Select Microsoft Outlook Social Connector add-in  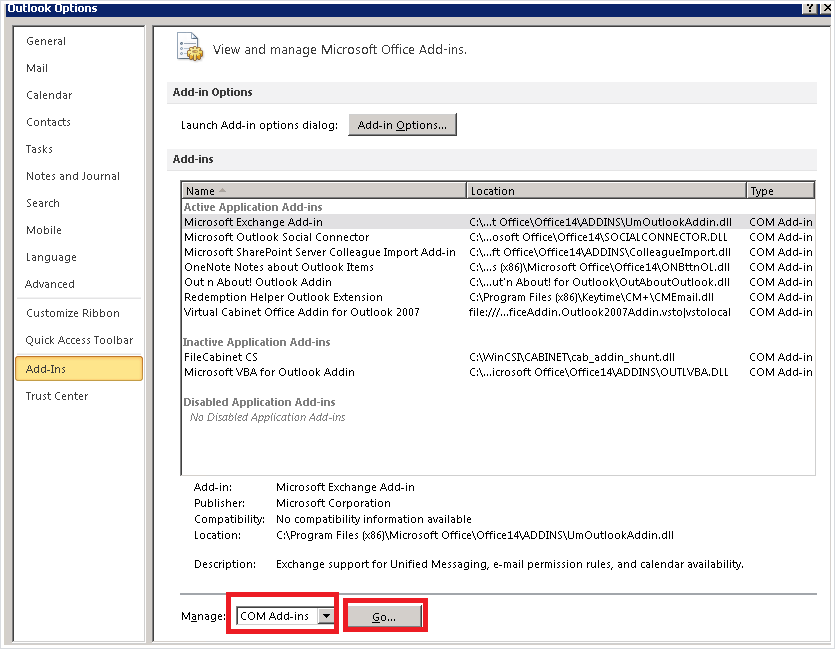[498, 237]
